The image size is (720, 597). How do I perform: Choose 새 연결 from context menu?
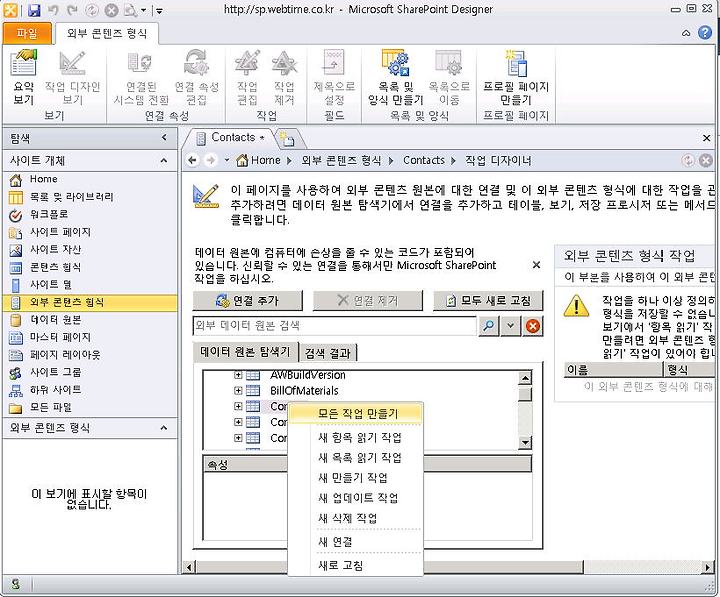pos(355,542)
